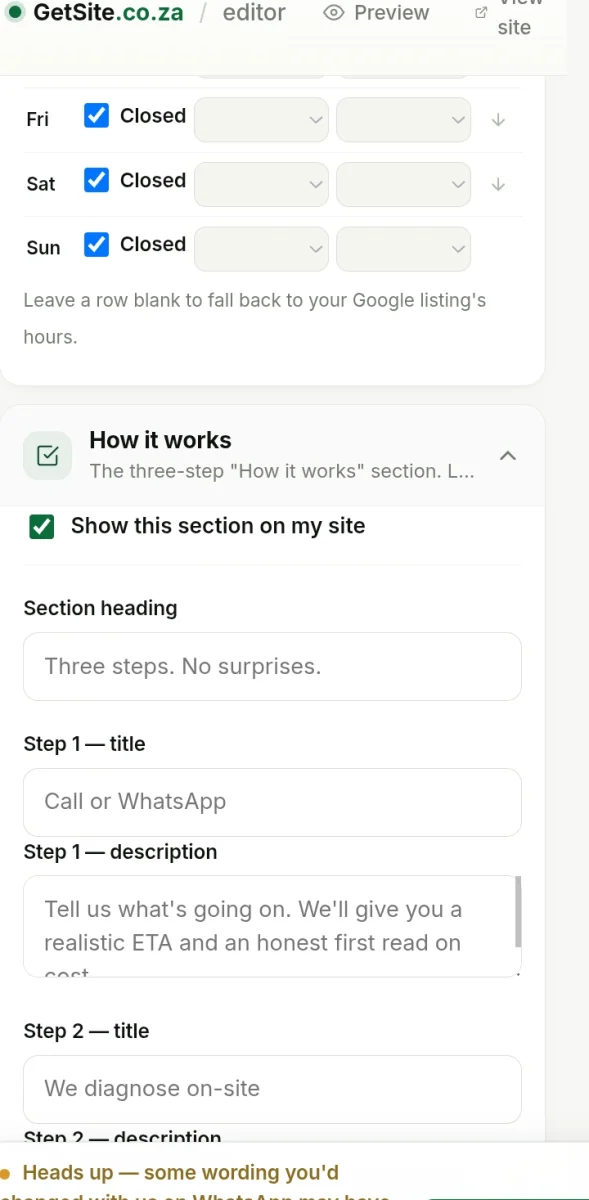589x1200 pixels.
Task: Click the green GetSite logo dot
Action: click(15, 13)
